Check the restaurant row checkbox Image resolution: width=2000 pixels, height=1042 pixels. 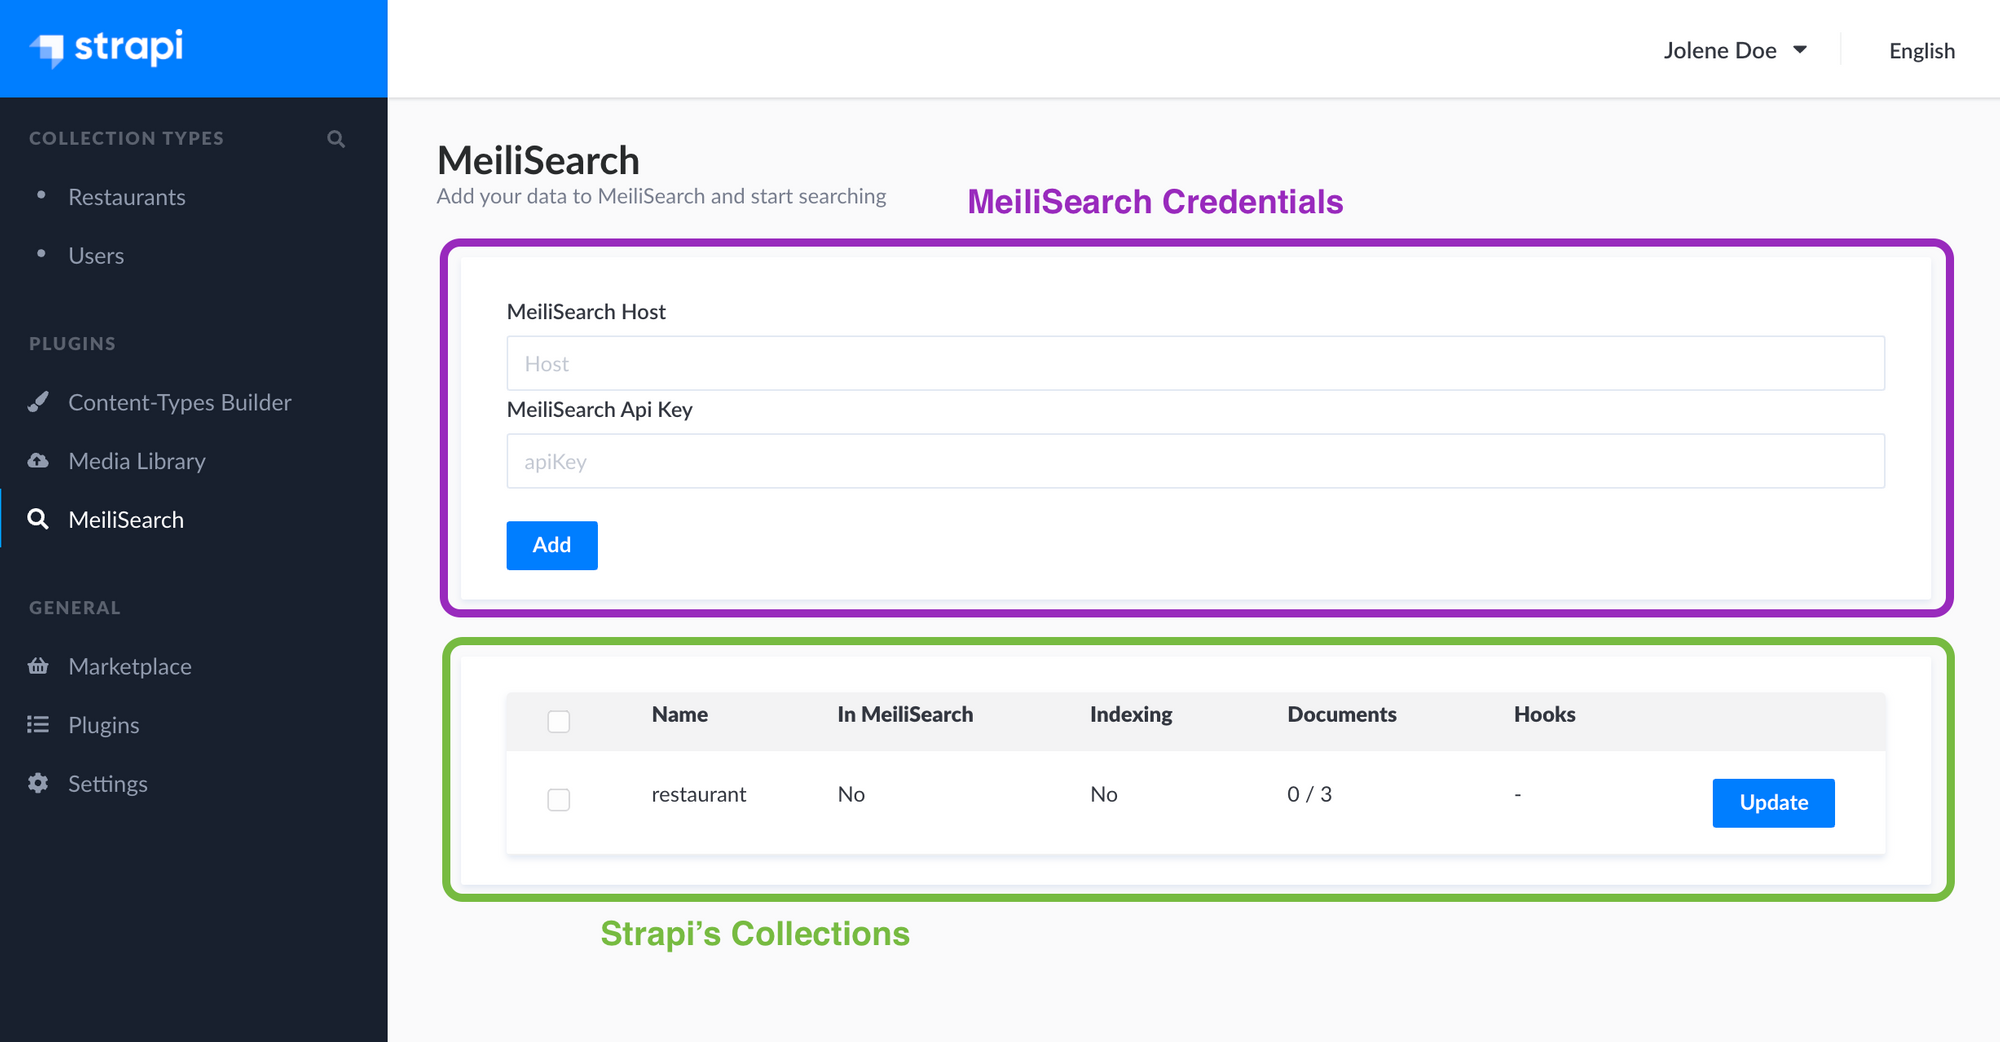pos(559,800)
